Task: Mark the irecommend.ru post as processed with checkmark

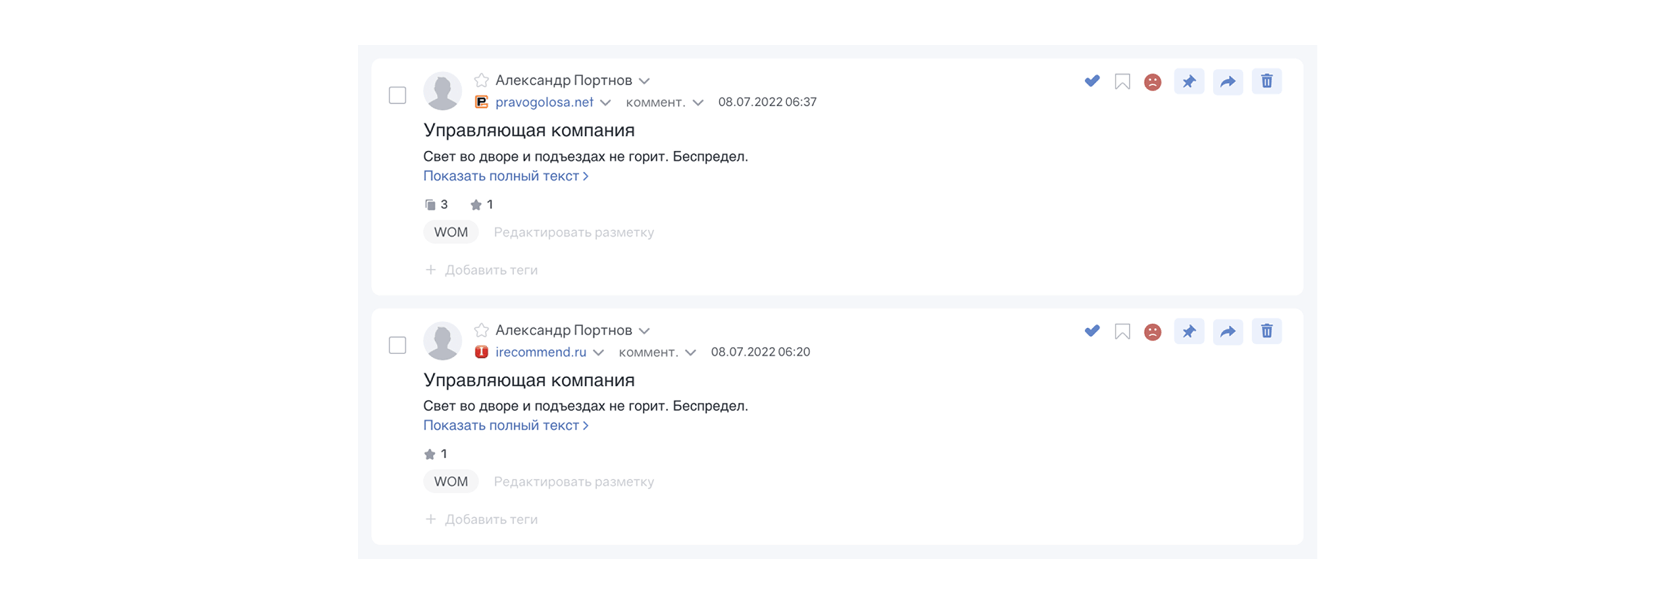Action: click(1092, 331)
